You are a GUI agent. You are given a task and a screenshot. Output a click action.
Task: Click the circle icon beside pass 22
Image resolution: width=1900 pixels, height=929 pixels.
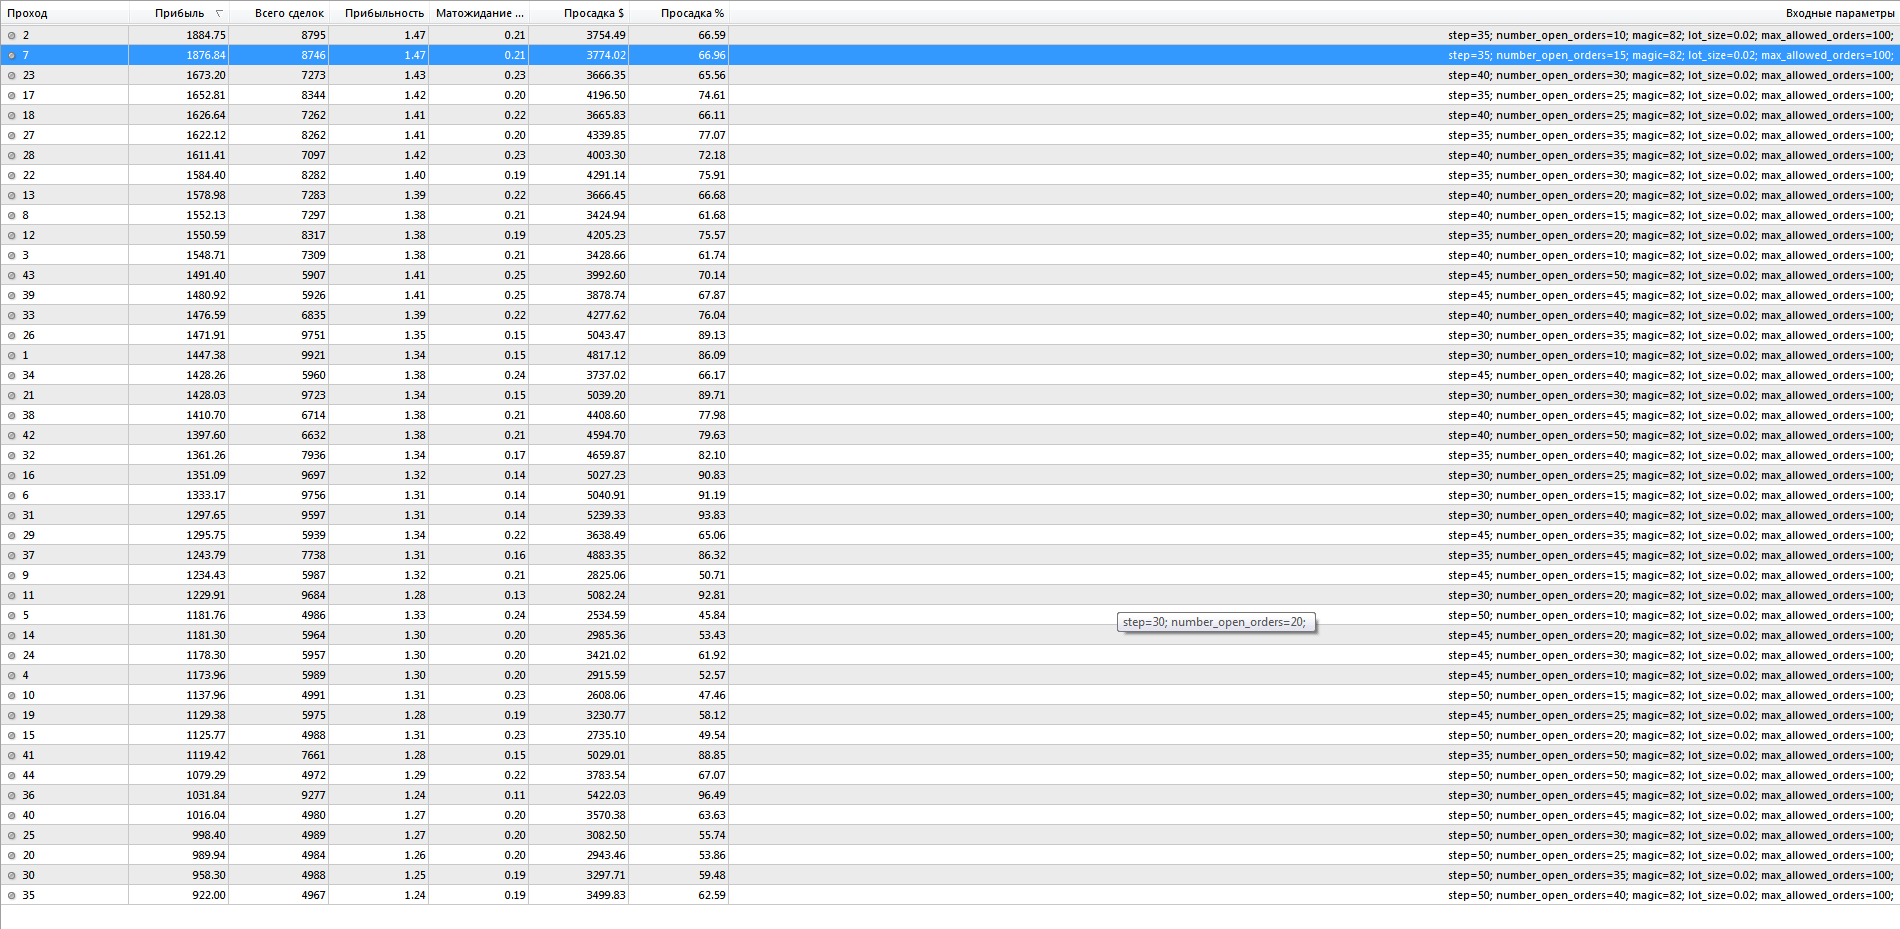coord(12,175)
